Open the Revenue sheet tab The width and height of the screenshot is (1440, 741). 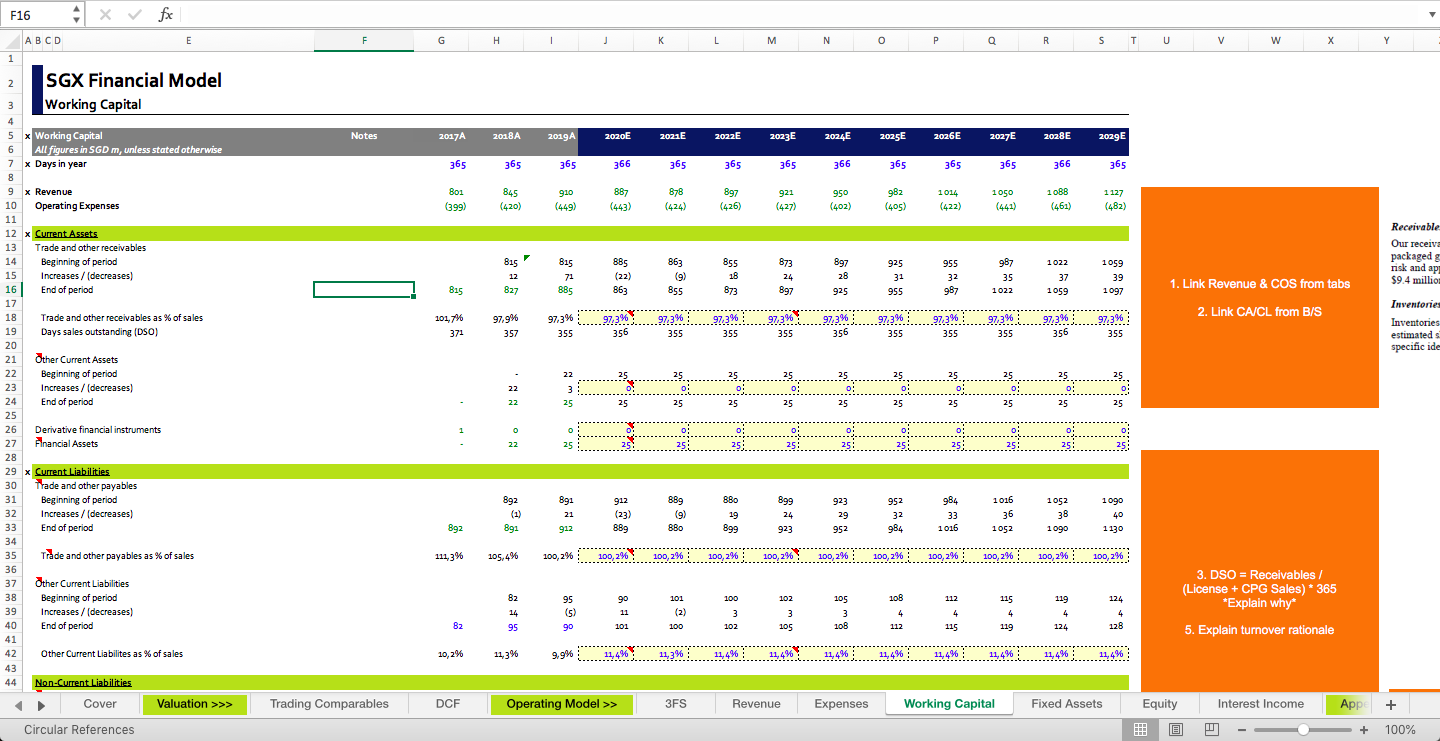[756, 704]
